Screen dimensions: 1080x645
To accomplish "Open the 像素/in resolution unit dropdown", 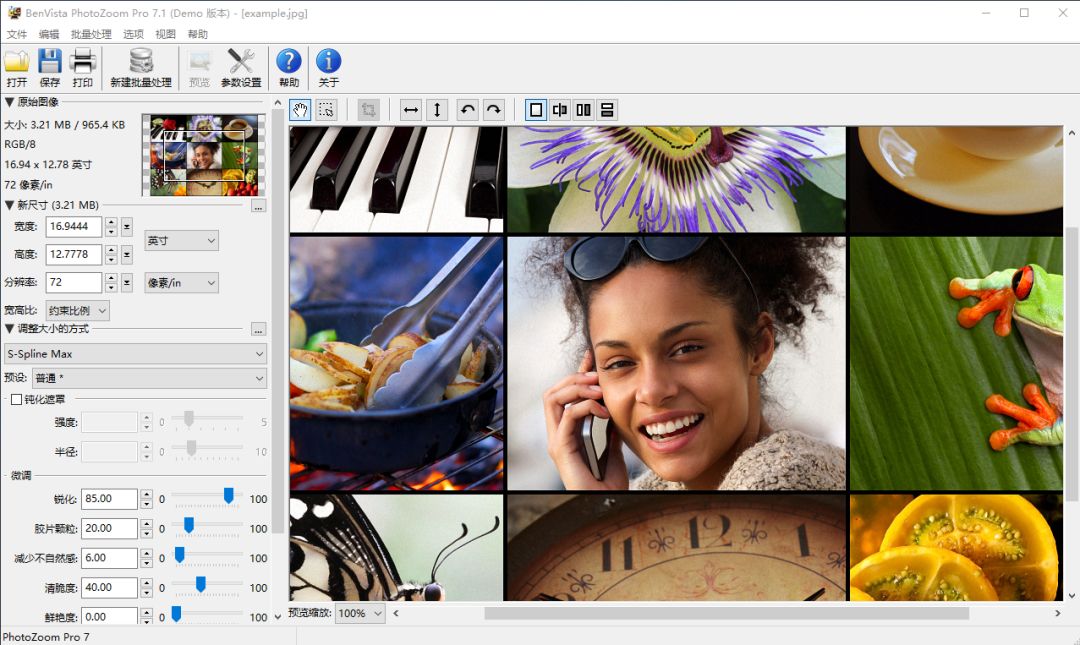I will coord(182,283).
